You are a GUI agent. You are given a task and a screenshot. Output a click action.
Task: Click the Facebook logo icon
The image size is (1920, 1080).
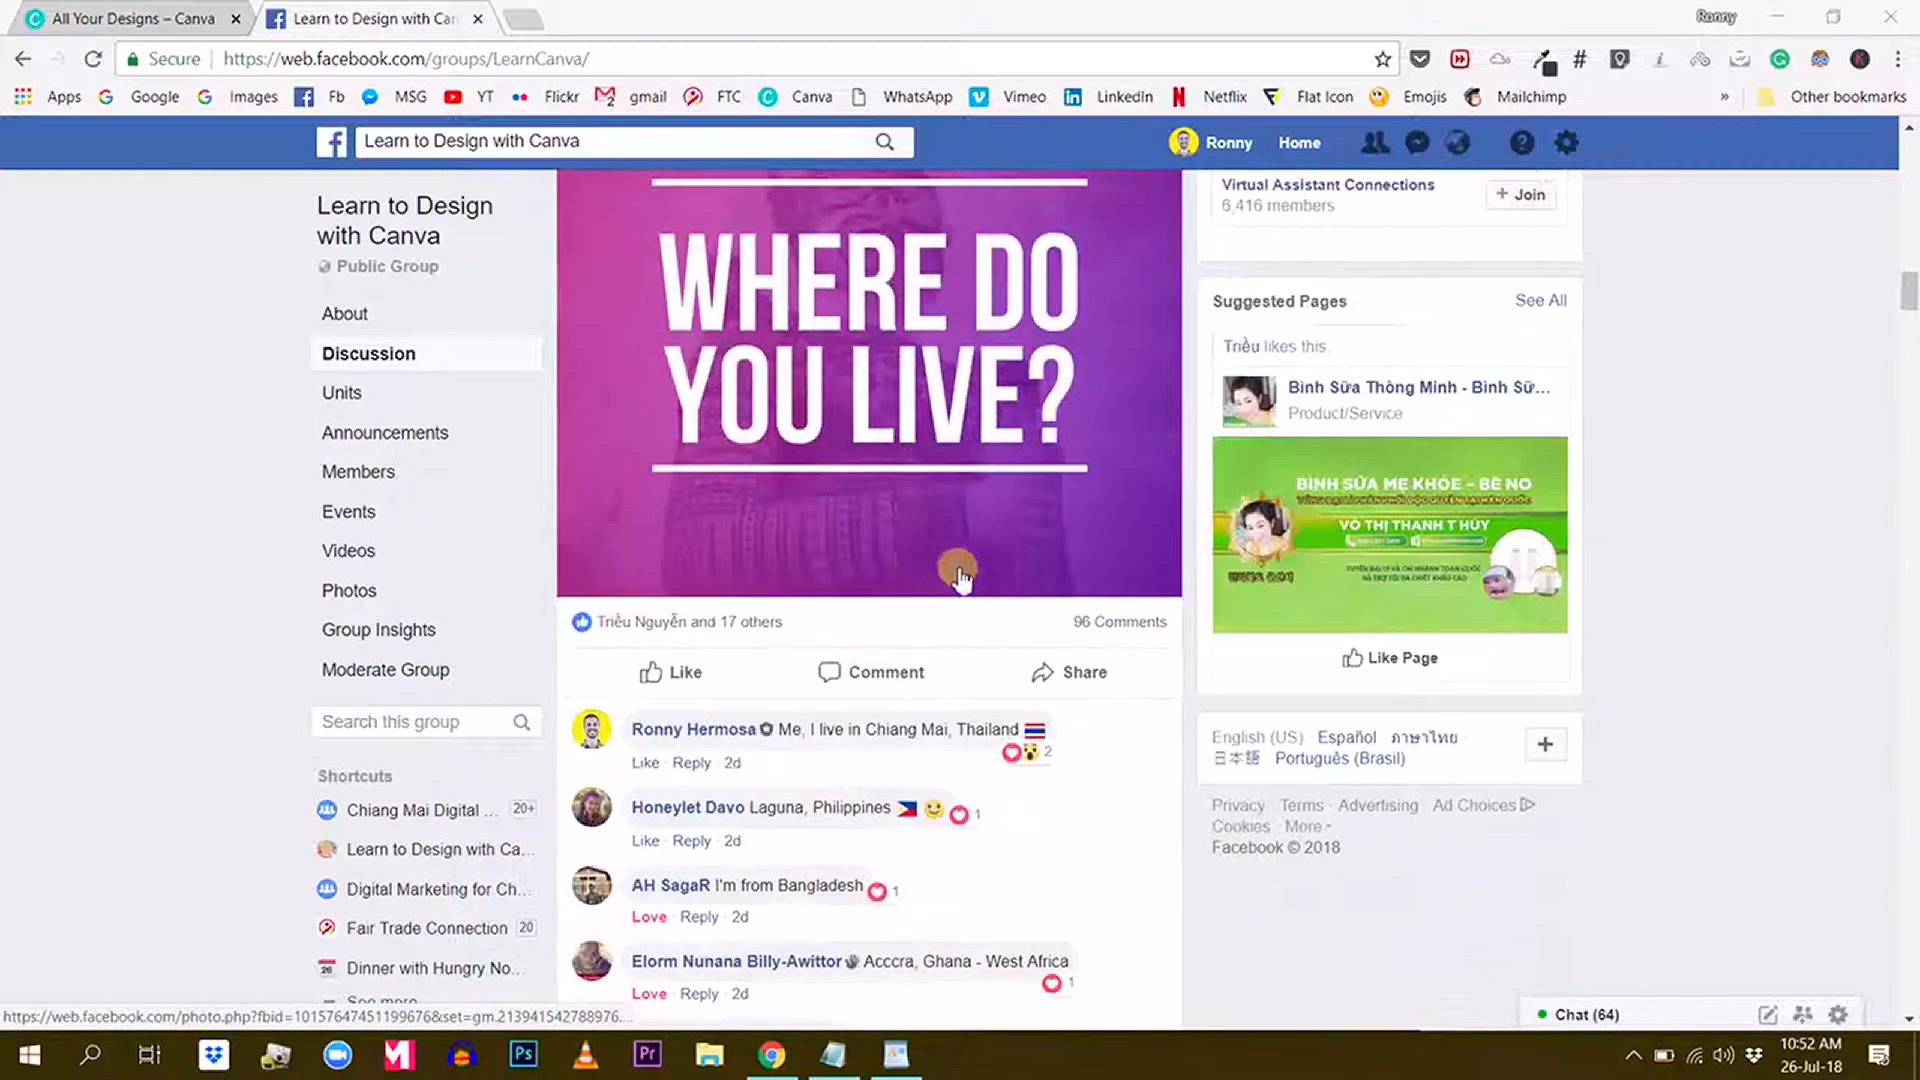[332, 142]
